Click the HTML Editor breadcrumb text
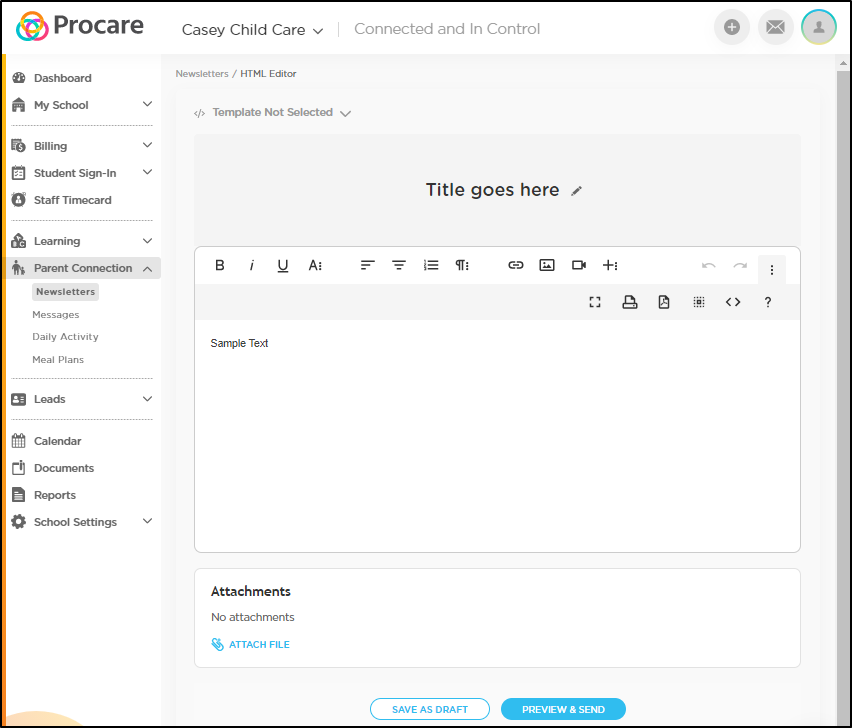Image resolution: width=852 pixels, height=728 pixels. coord(268,73)
